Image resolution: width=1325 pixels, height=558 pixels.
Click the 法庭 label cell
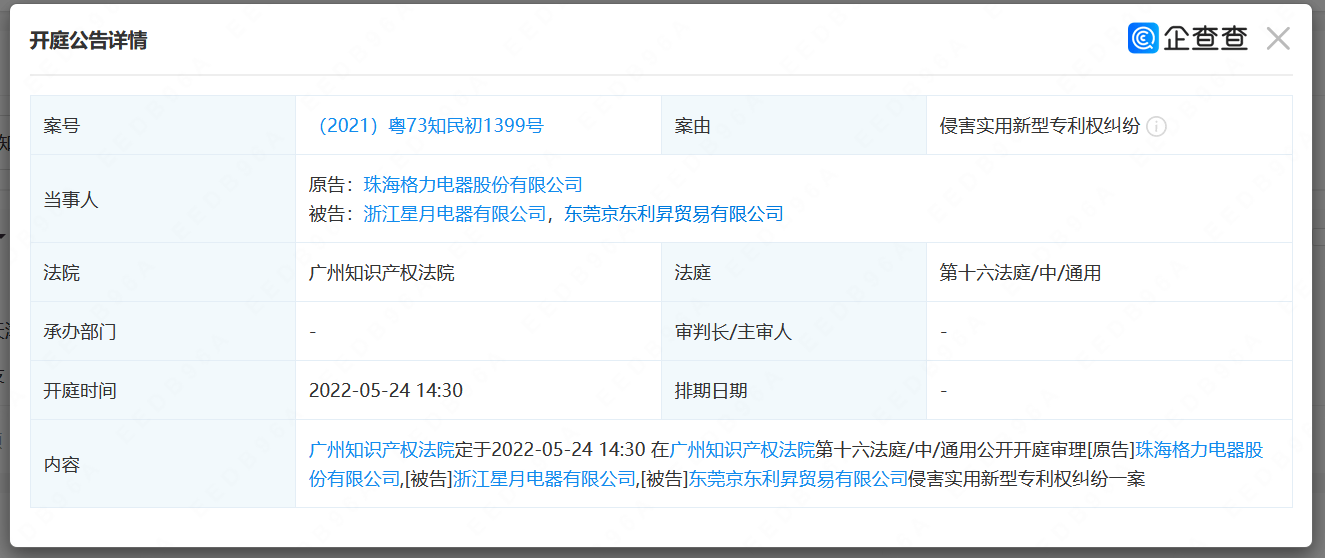794,272
